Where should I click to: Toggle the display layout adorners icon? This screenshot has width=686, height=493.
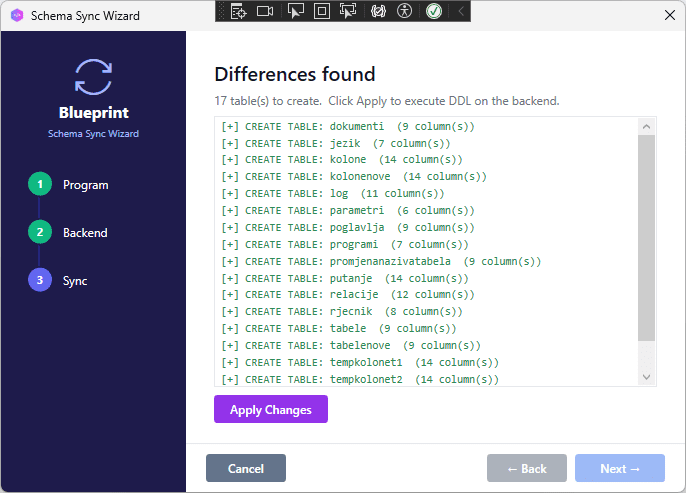pyautogui.click(x=322, y=11)
